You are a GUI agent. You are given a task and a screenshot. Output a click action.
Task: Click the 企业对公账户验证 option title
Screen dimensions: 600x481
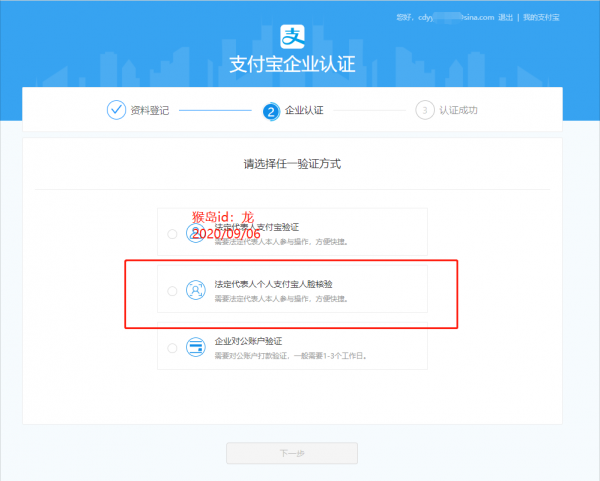(248, 341)
